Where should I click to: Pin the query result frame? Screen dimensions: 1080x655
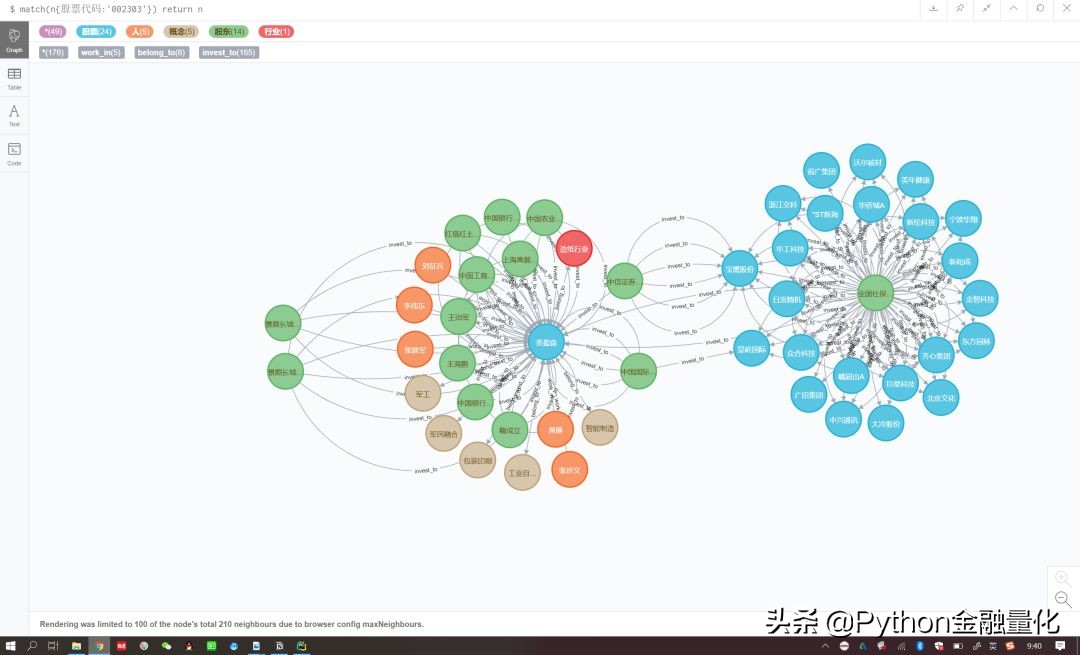click(x=959, y=8)
